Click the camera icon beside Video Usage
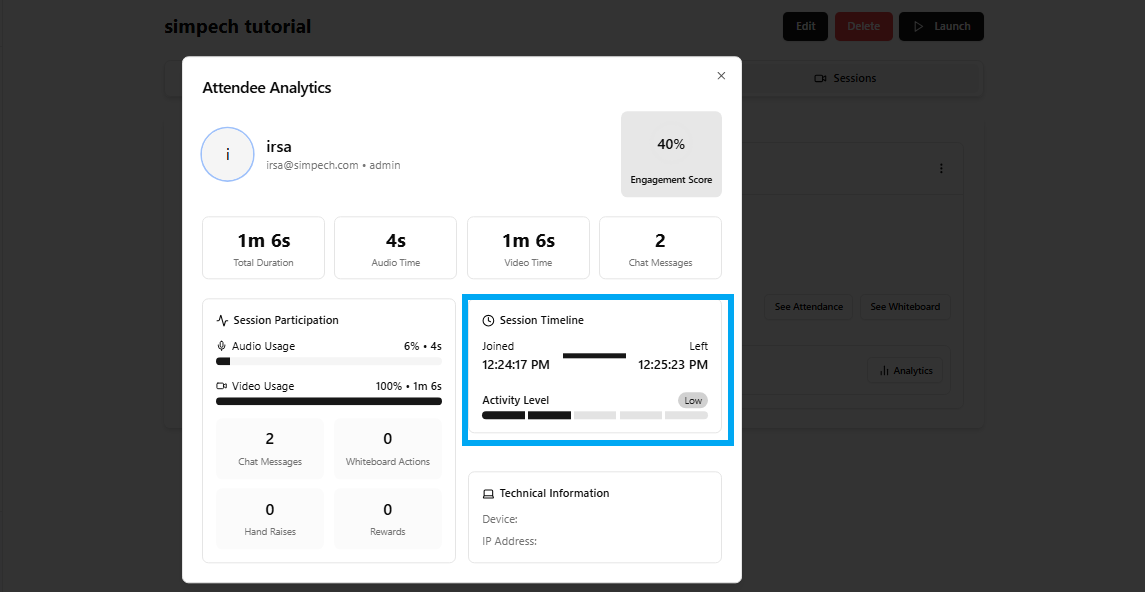Screen dimensions: 1145x592 222,386
